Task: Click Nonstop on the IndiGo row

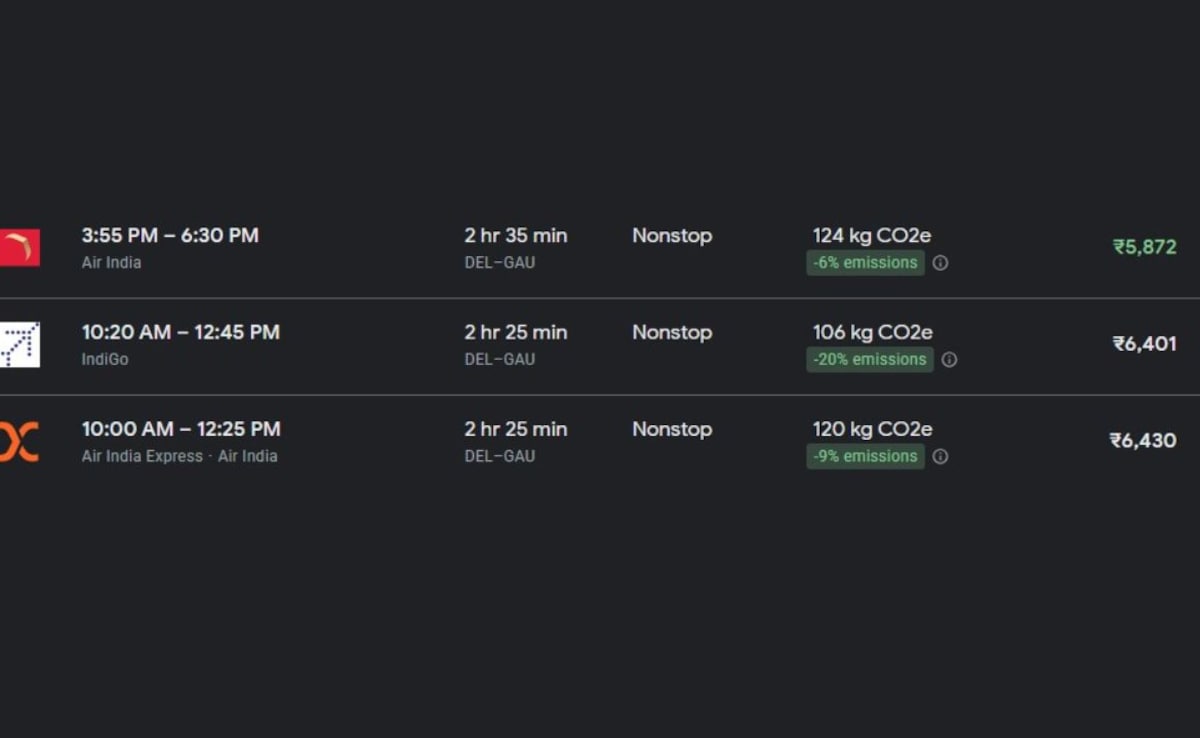Action: (x=671, y=333)
